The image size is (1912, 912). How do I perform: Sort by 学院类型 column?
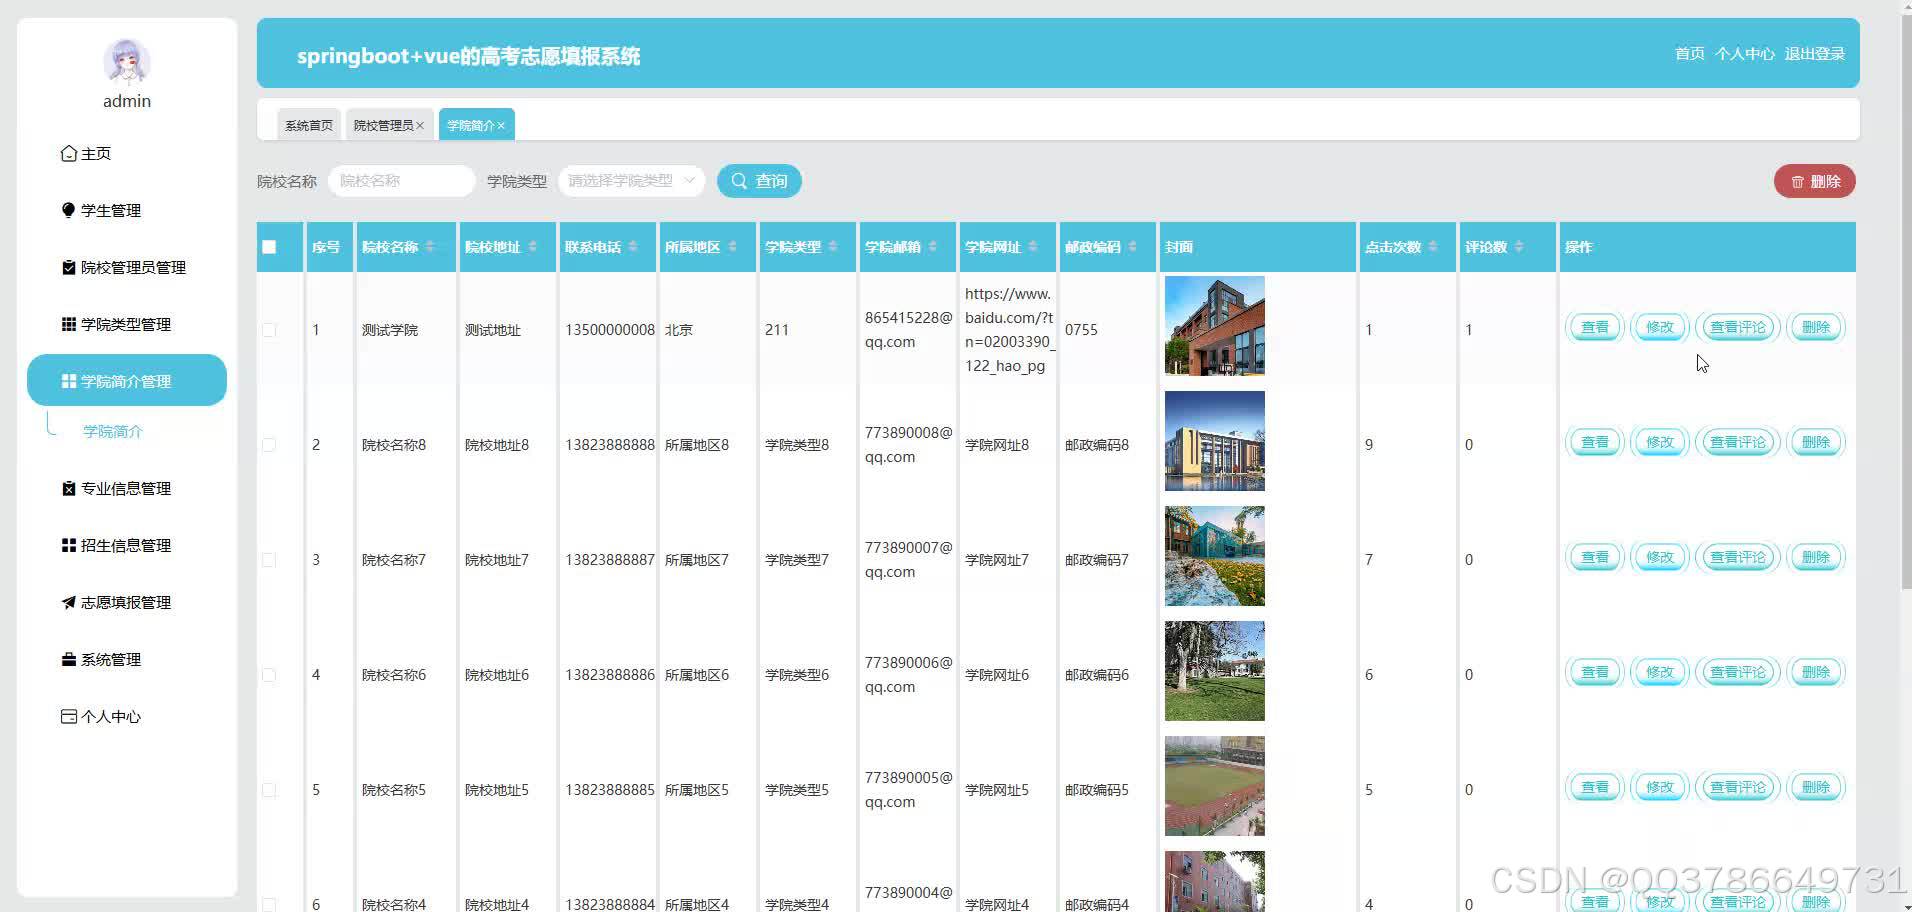[x=833, y=247]
